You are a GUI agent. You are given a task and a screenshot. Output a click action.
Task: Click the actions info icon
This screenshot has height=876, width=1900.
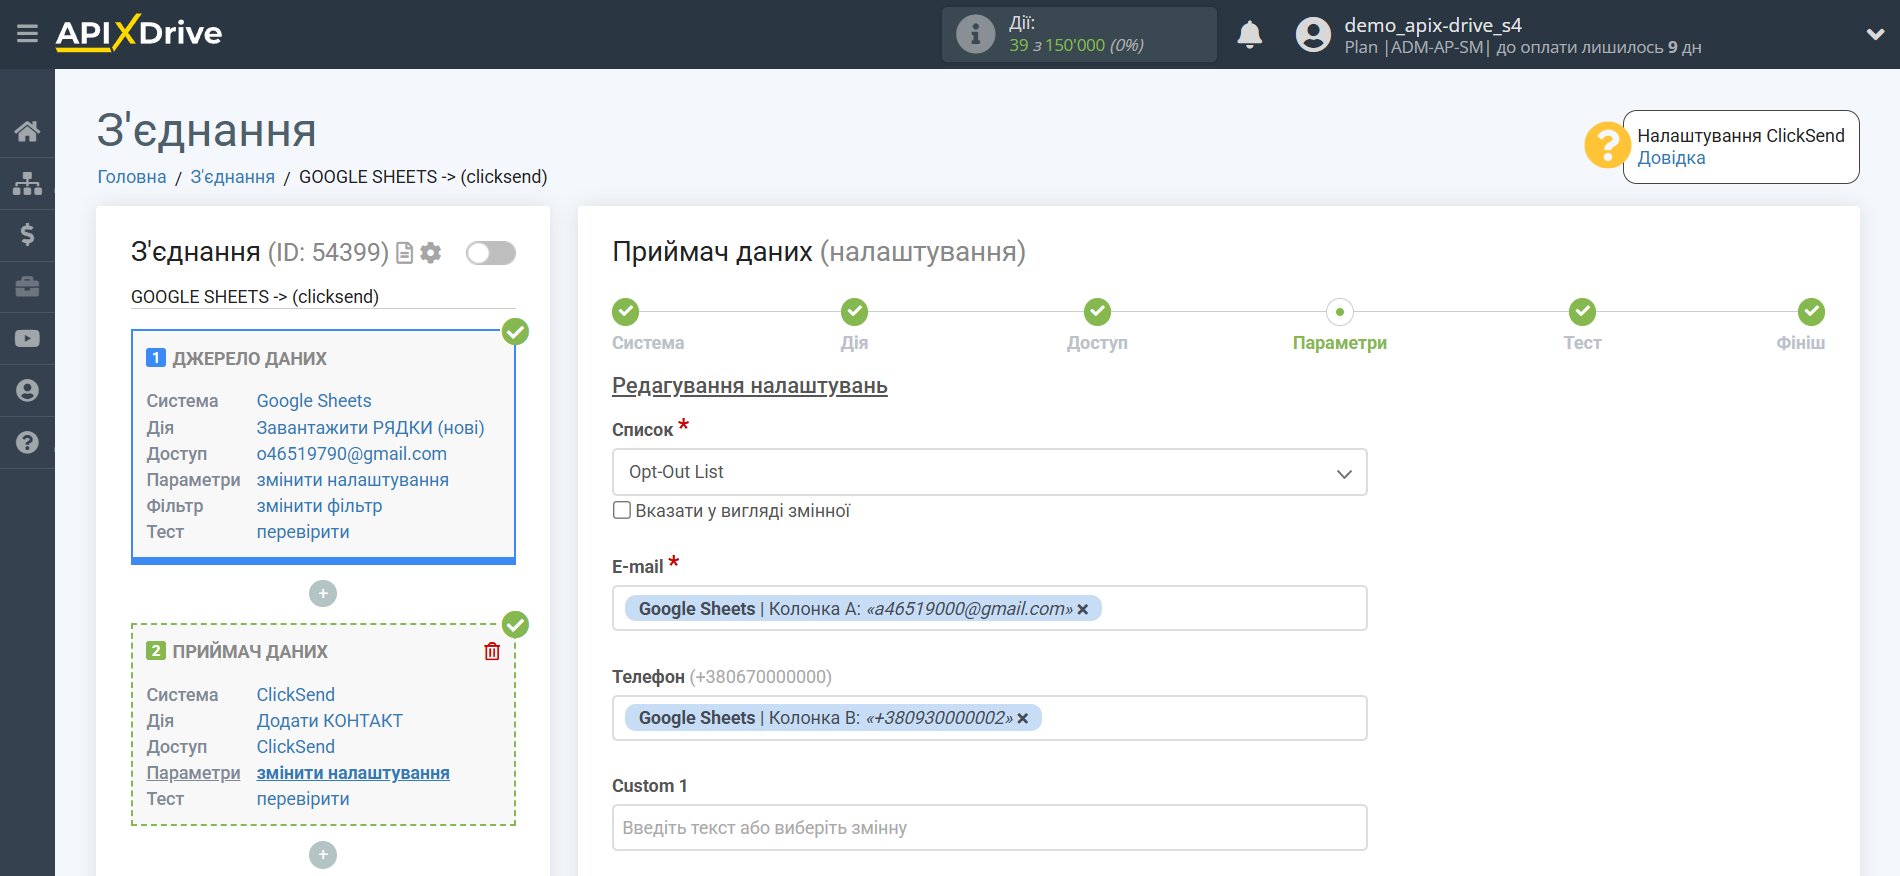[975, 34]
